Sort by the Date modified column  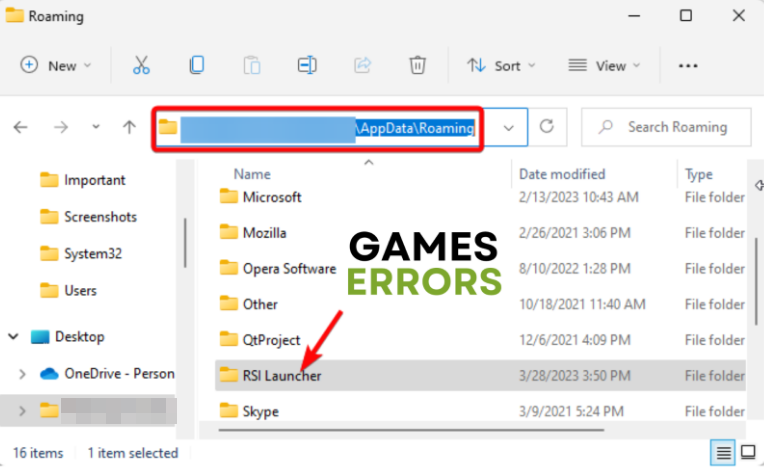pos(561,174)
